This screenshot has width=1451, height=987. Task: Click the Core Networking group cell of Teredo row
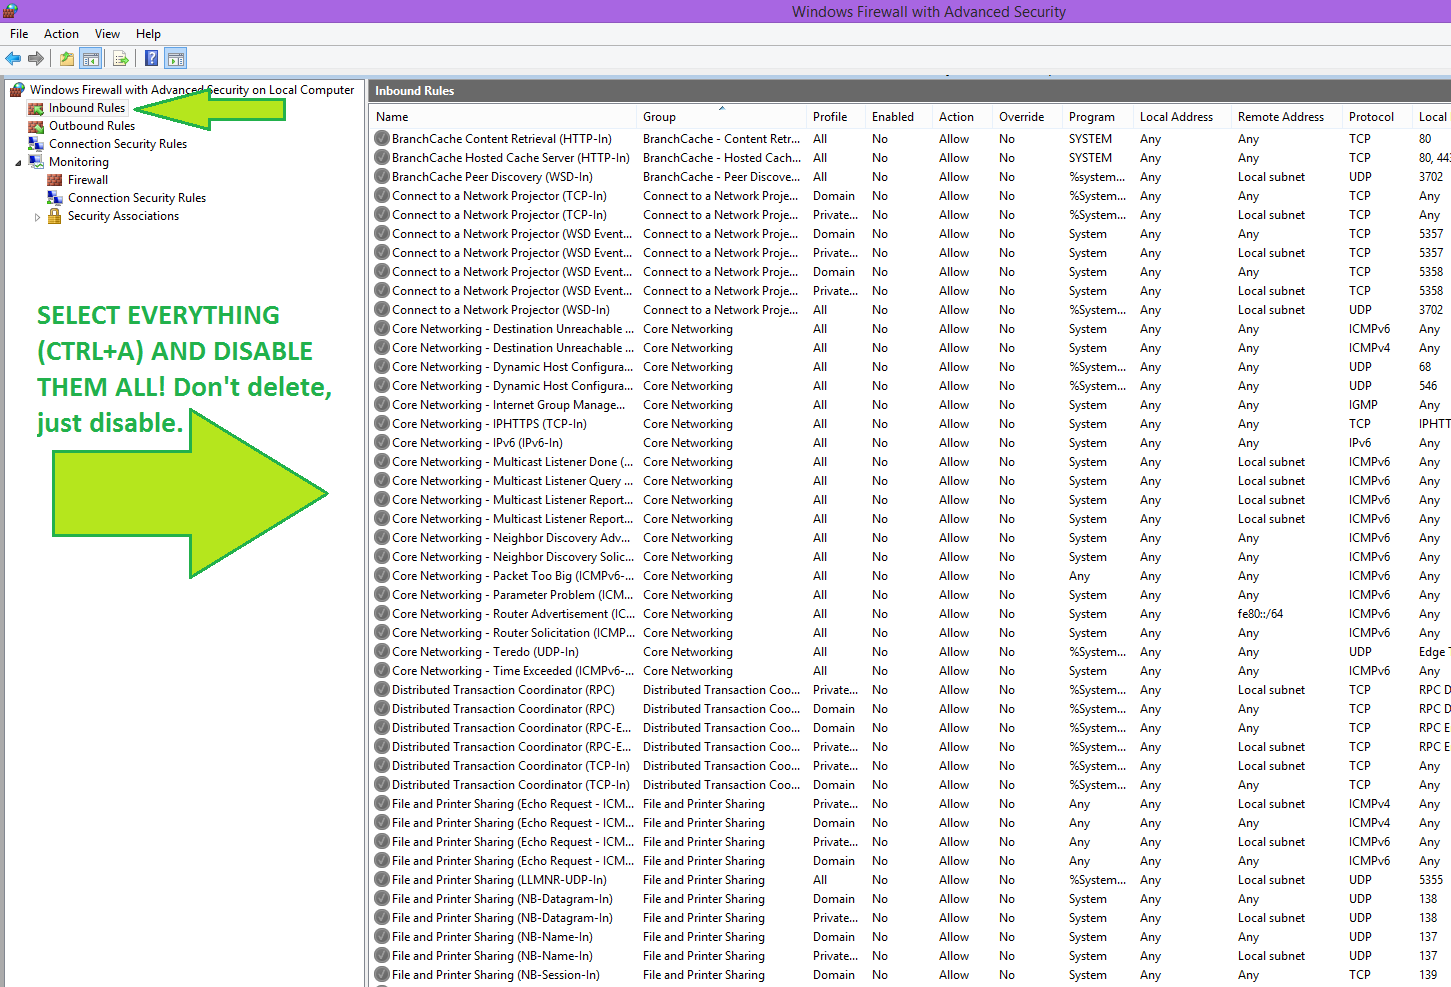(688, 652)
